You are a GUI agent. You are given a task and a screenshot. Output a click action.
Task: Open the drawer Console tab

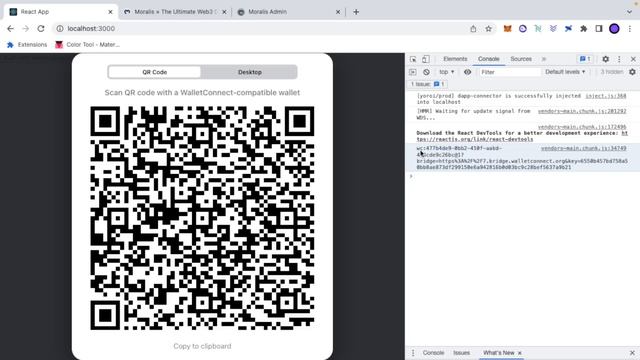[433, 353]
